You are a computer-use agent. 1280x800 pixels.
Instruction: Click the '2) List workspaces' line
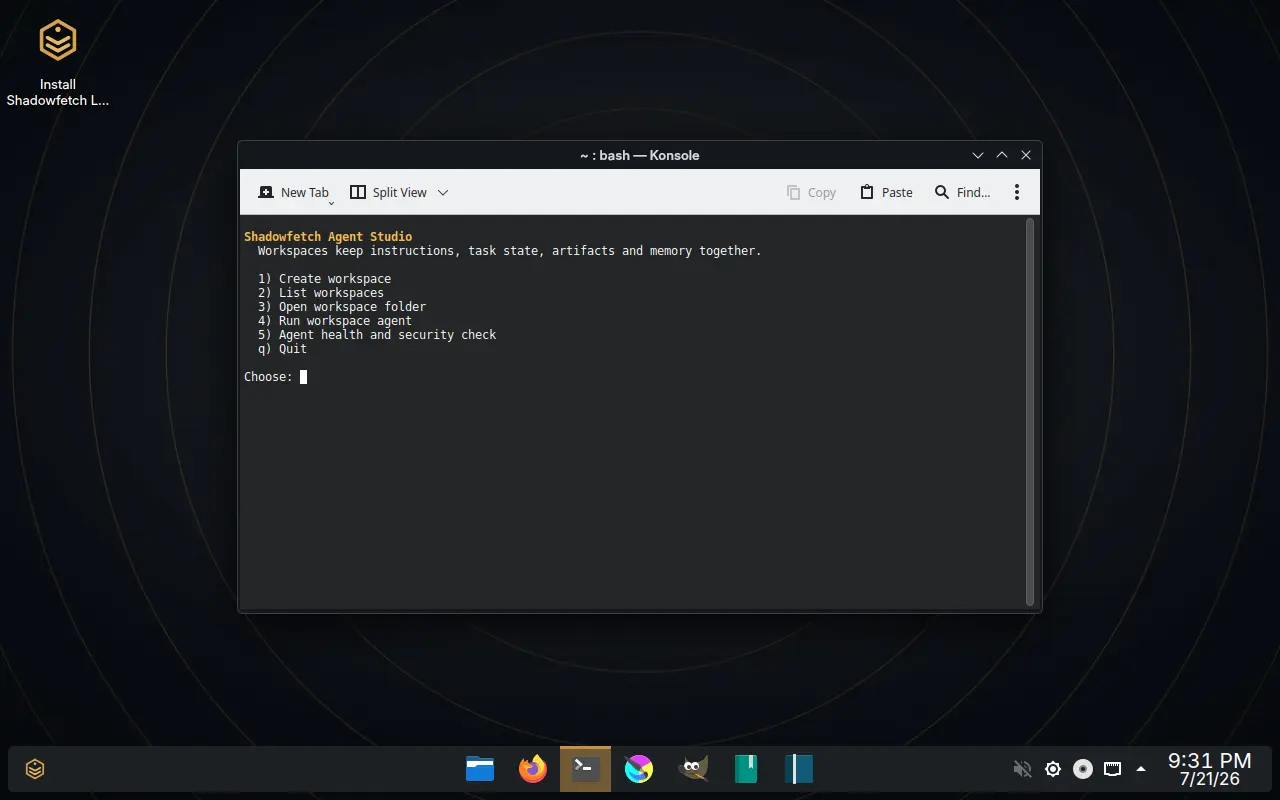(x=321, y=293)
